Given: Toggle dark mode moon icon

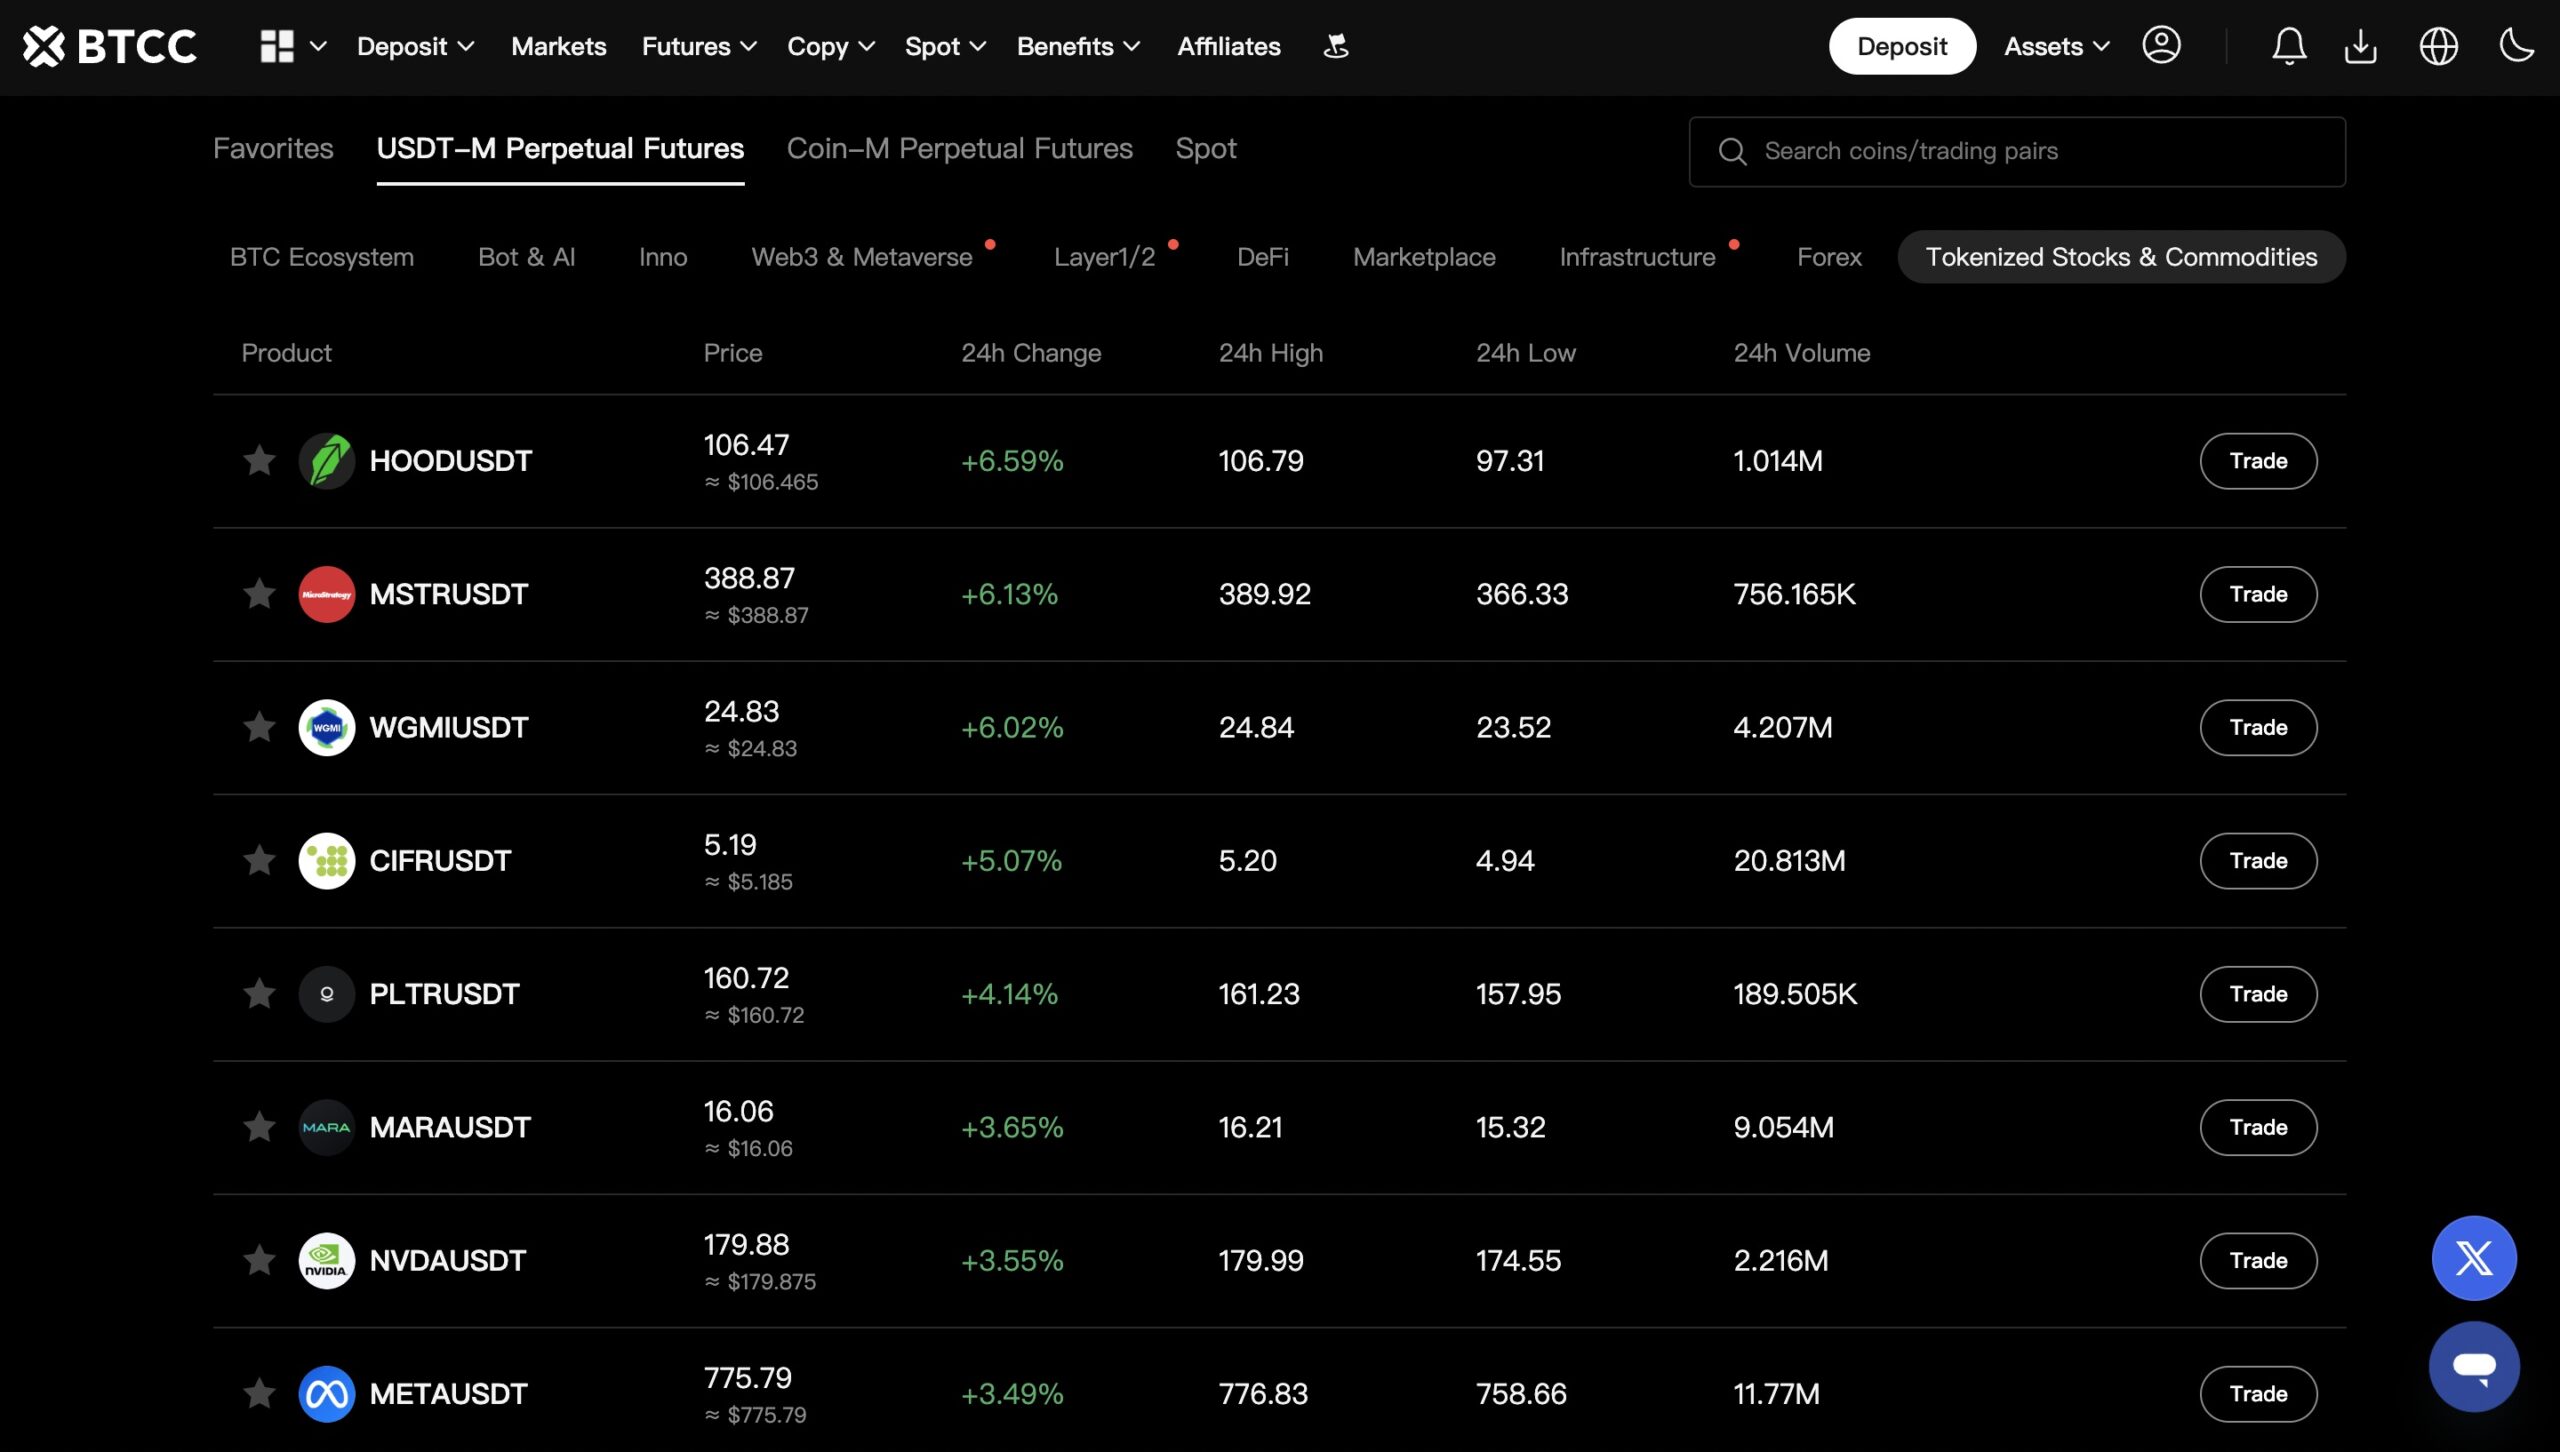Looking at the screenshot, I should click(2516, 45).
